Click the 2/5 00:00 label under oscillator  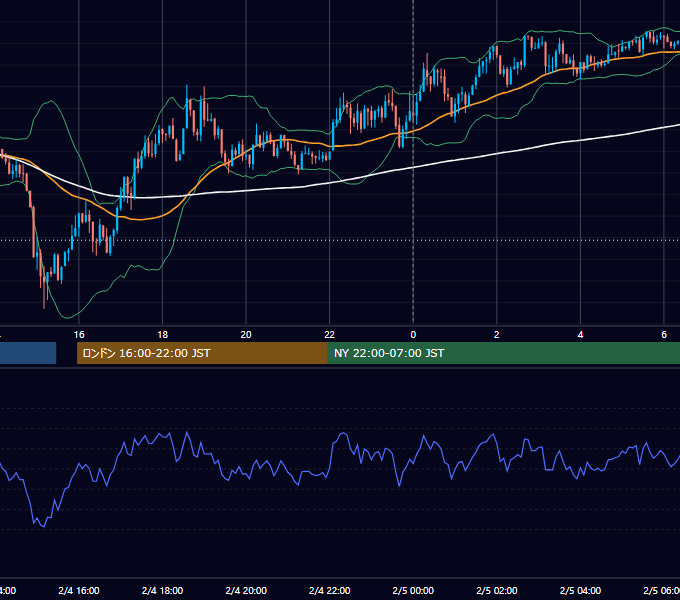(x=413, y=590)
